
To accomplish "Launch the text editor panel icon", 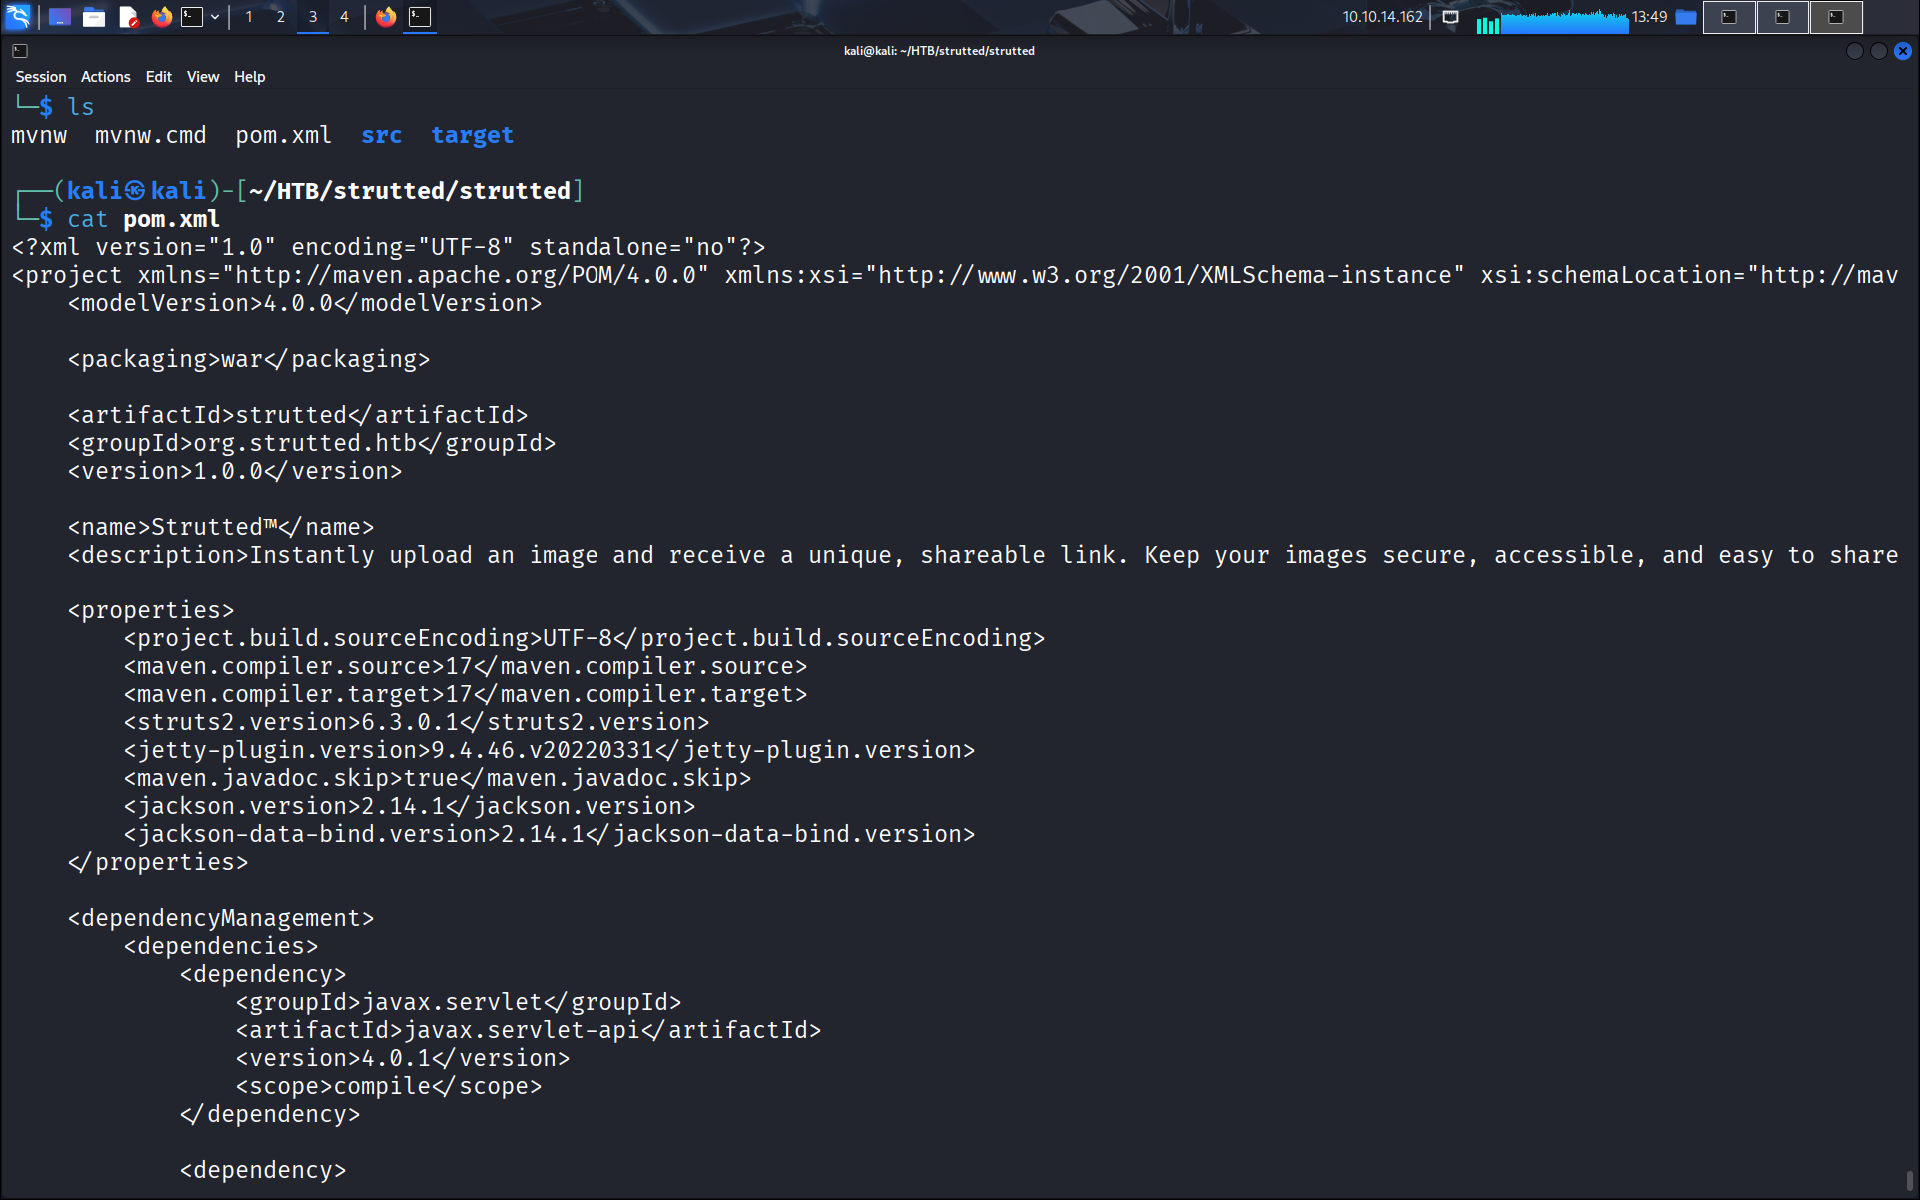I will pyautogui.click(x=128, y=17).
